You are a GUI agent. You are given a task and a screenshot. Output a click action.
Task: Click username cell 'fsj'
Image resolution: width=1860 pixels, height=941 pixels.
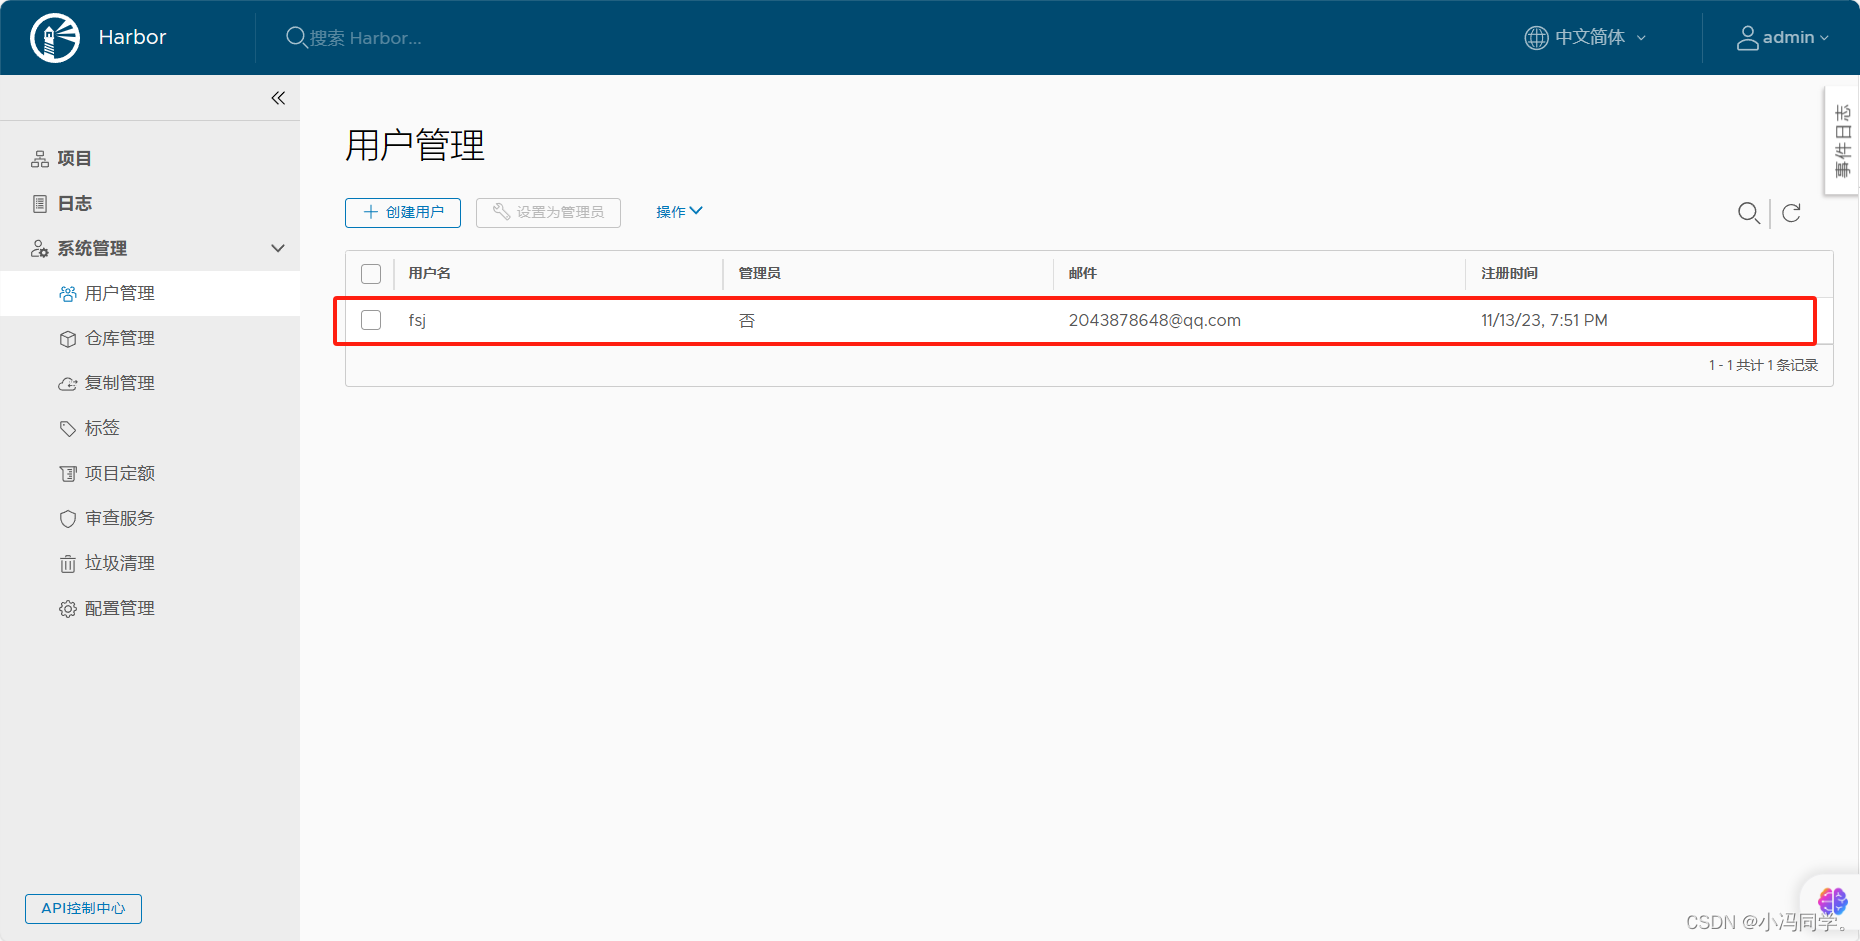point(417,321)
